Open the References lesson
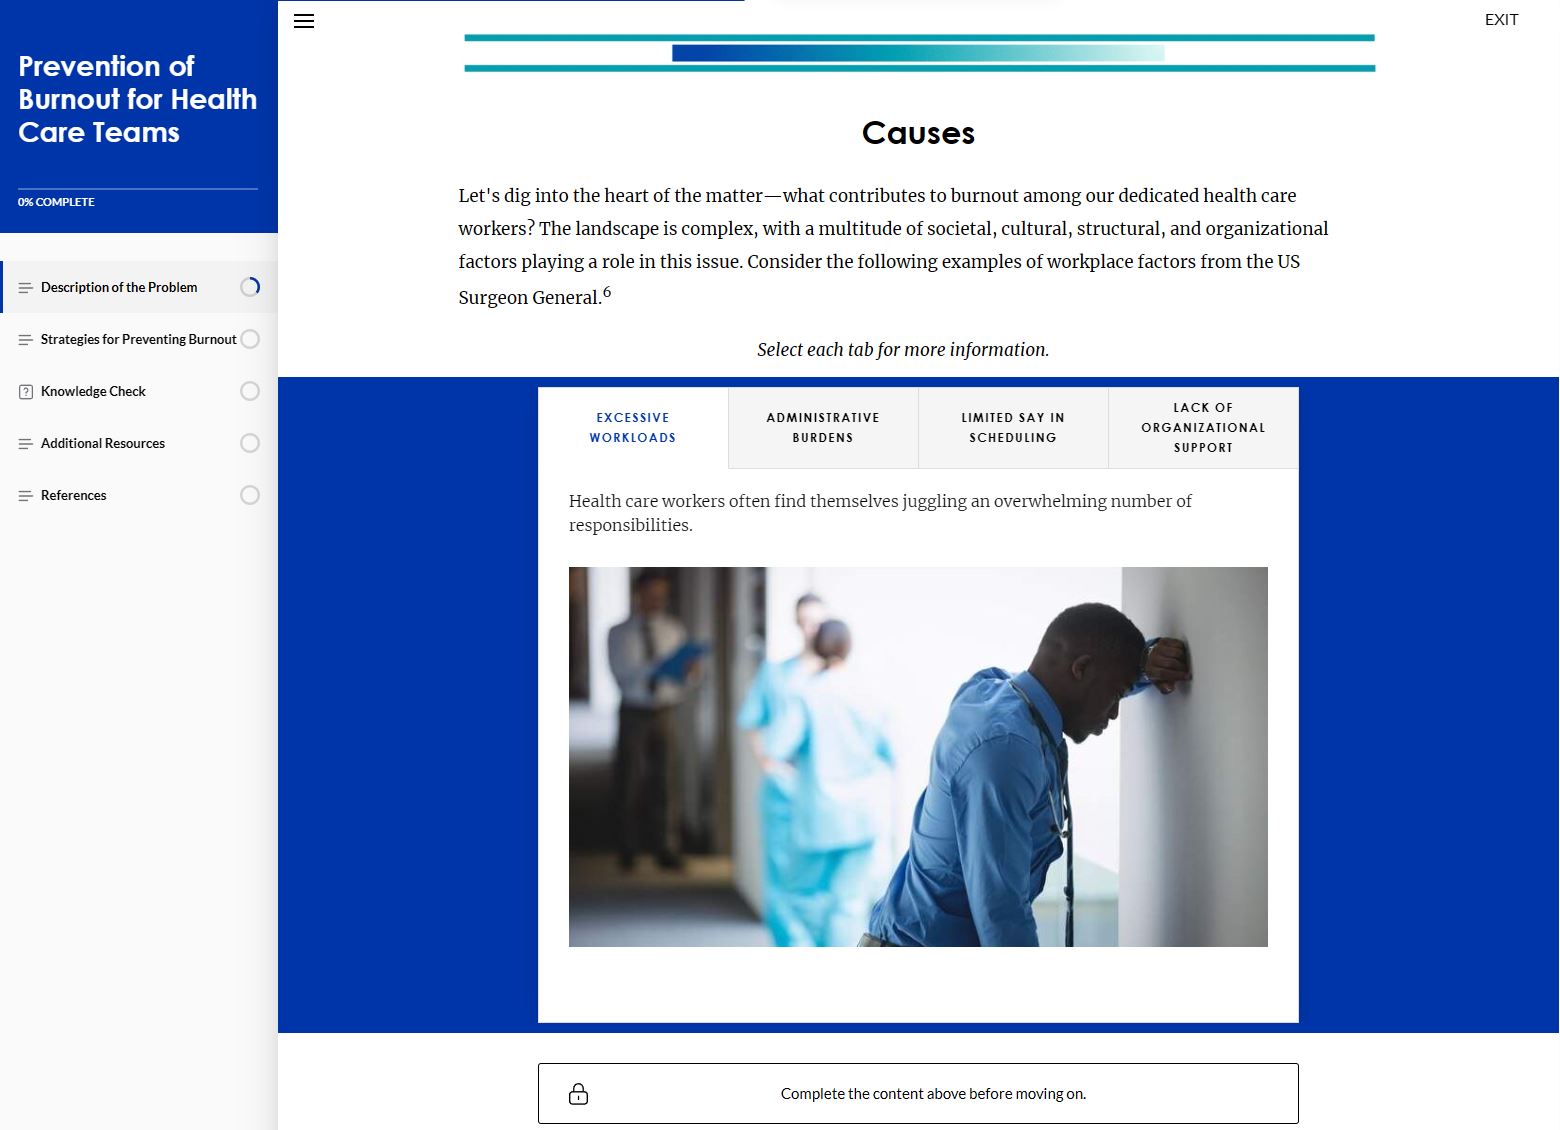 (x=74, y=495)
